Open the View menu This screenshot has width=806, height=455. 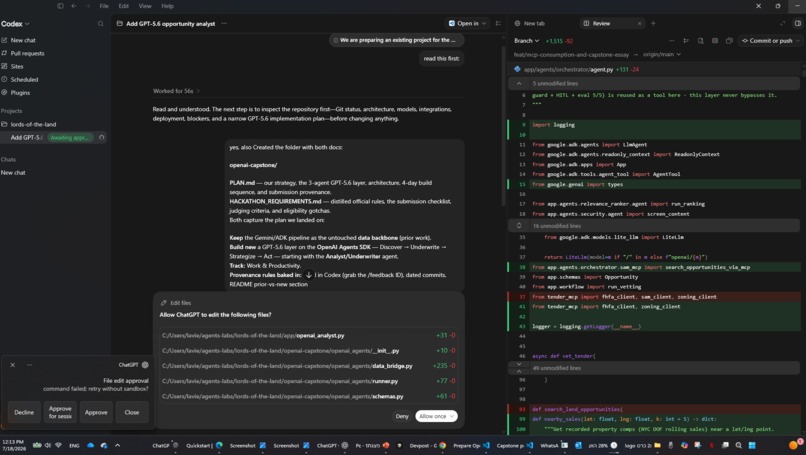(x=145, y=6)
